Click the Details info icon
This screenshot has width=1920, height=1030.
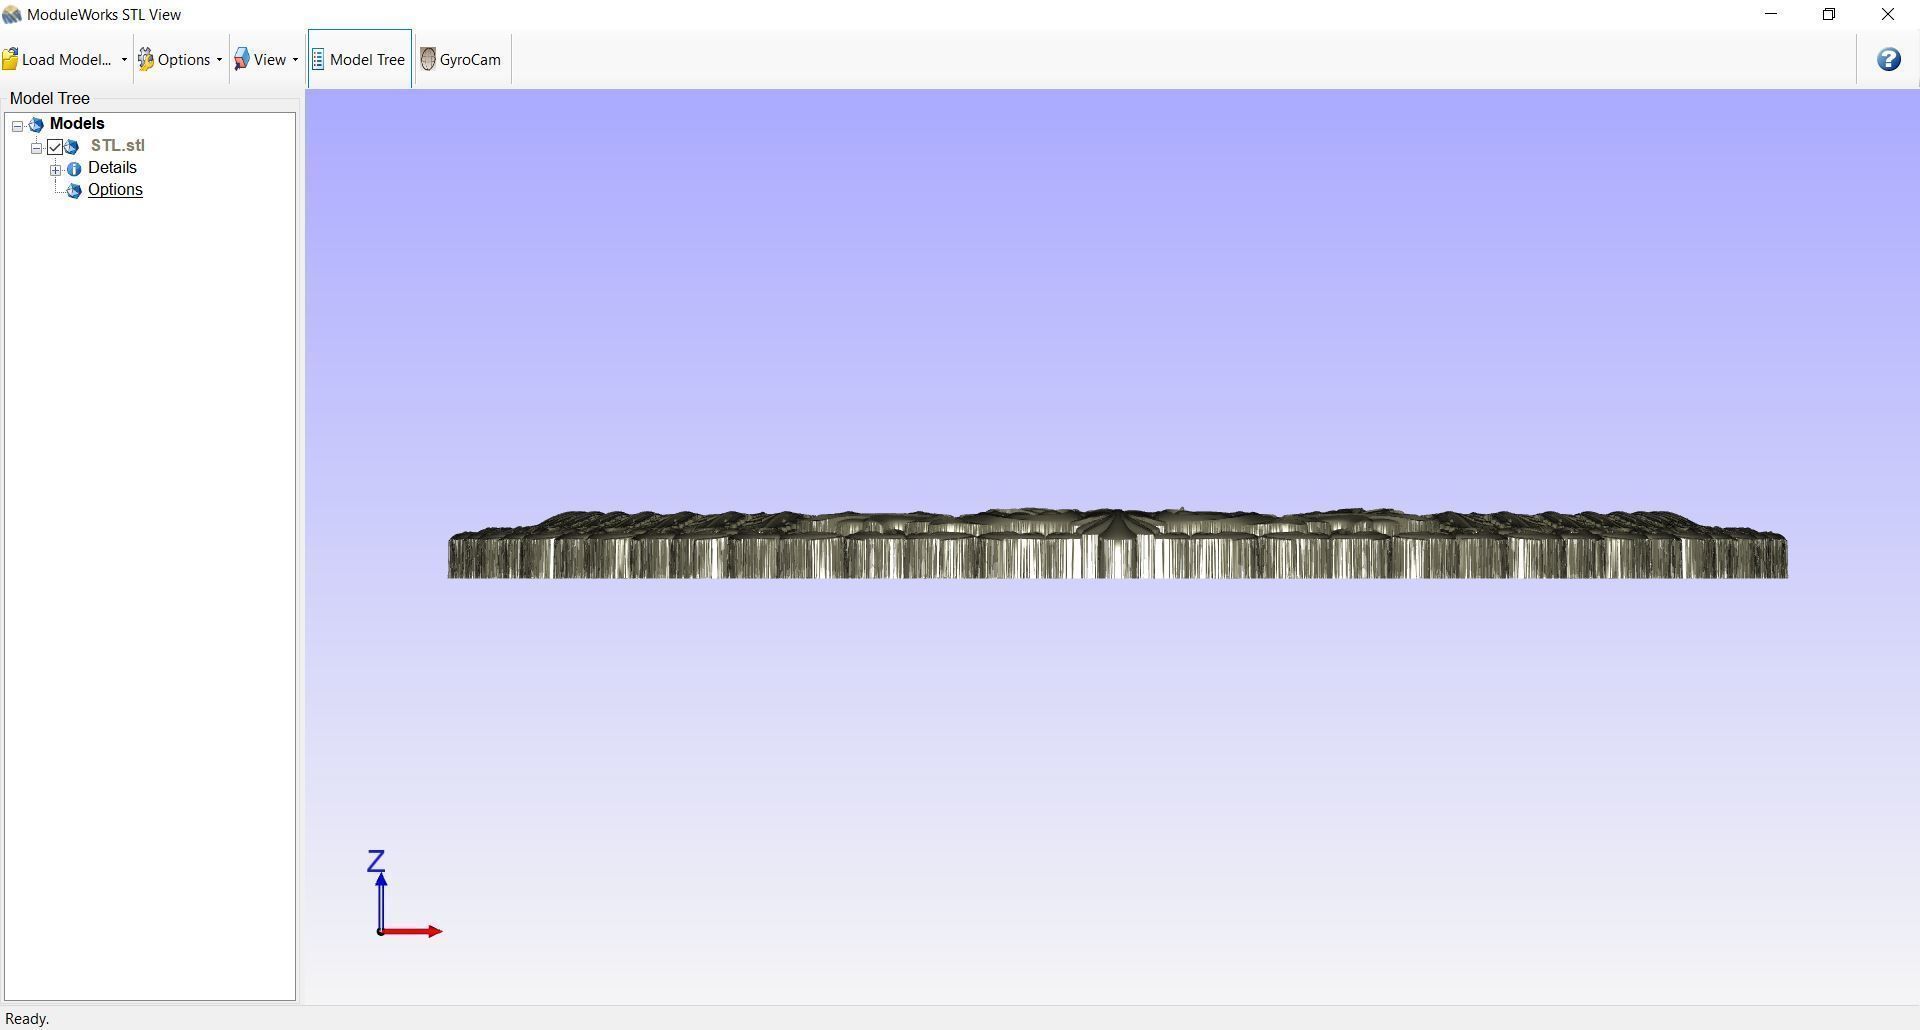[74, 169]
